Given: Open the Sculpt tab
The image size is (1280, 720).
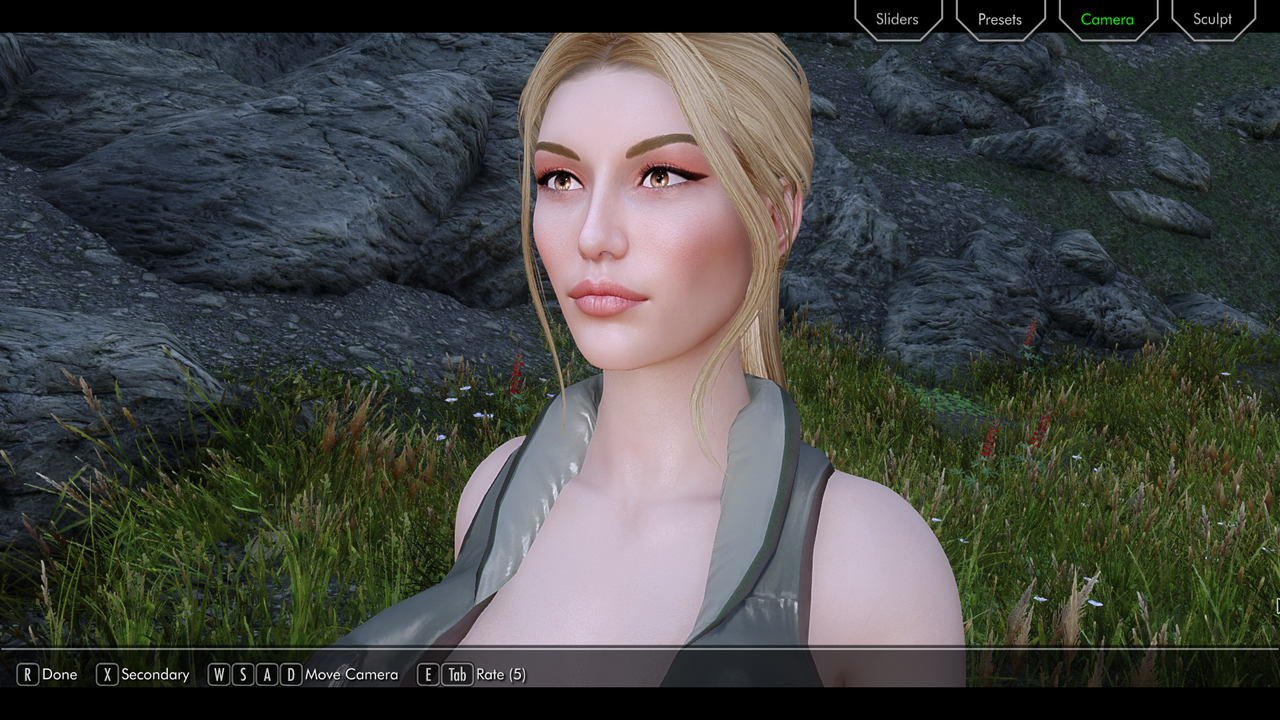Looking at the screenshot, I should pos(1212,19).
